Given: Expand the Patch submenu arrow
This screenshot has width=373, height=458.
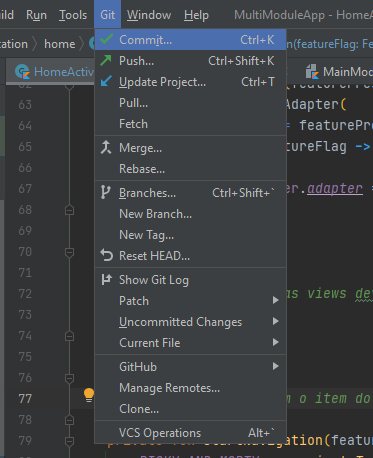Looking at the screenshot, I should tap(275, 300).
